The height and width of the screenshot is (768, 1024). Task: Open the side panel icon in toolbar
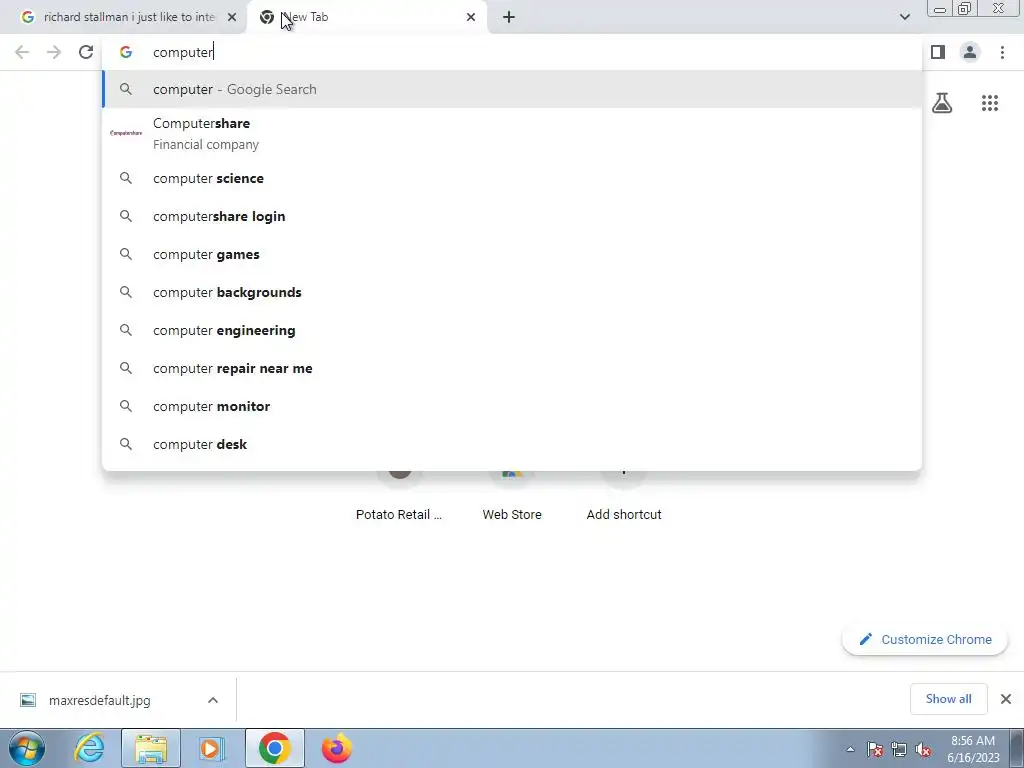click(x=938, y=52)
